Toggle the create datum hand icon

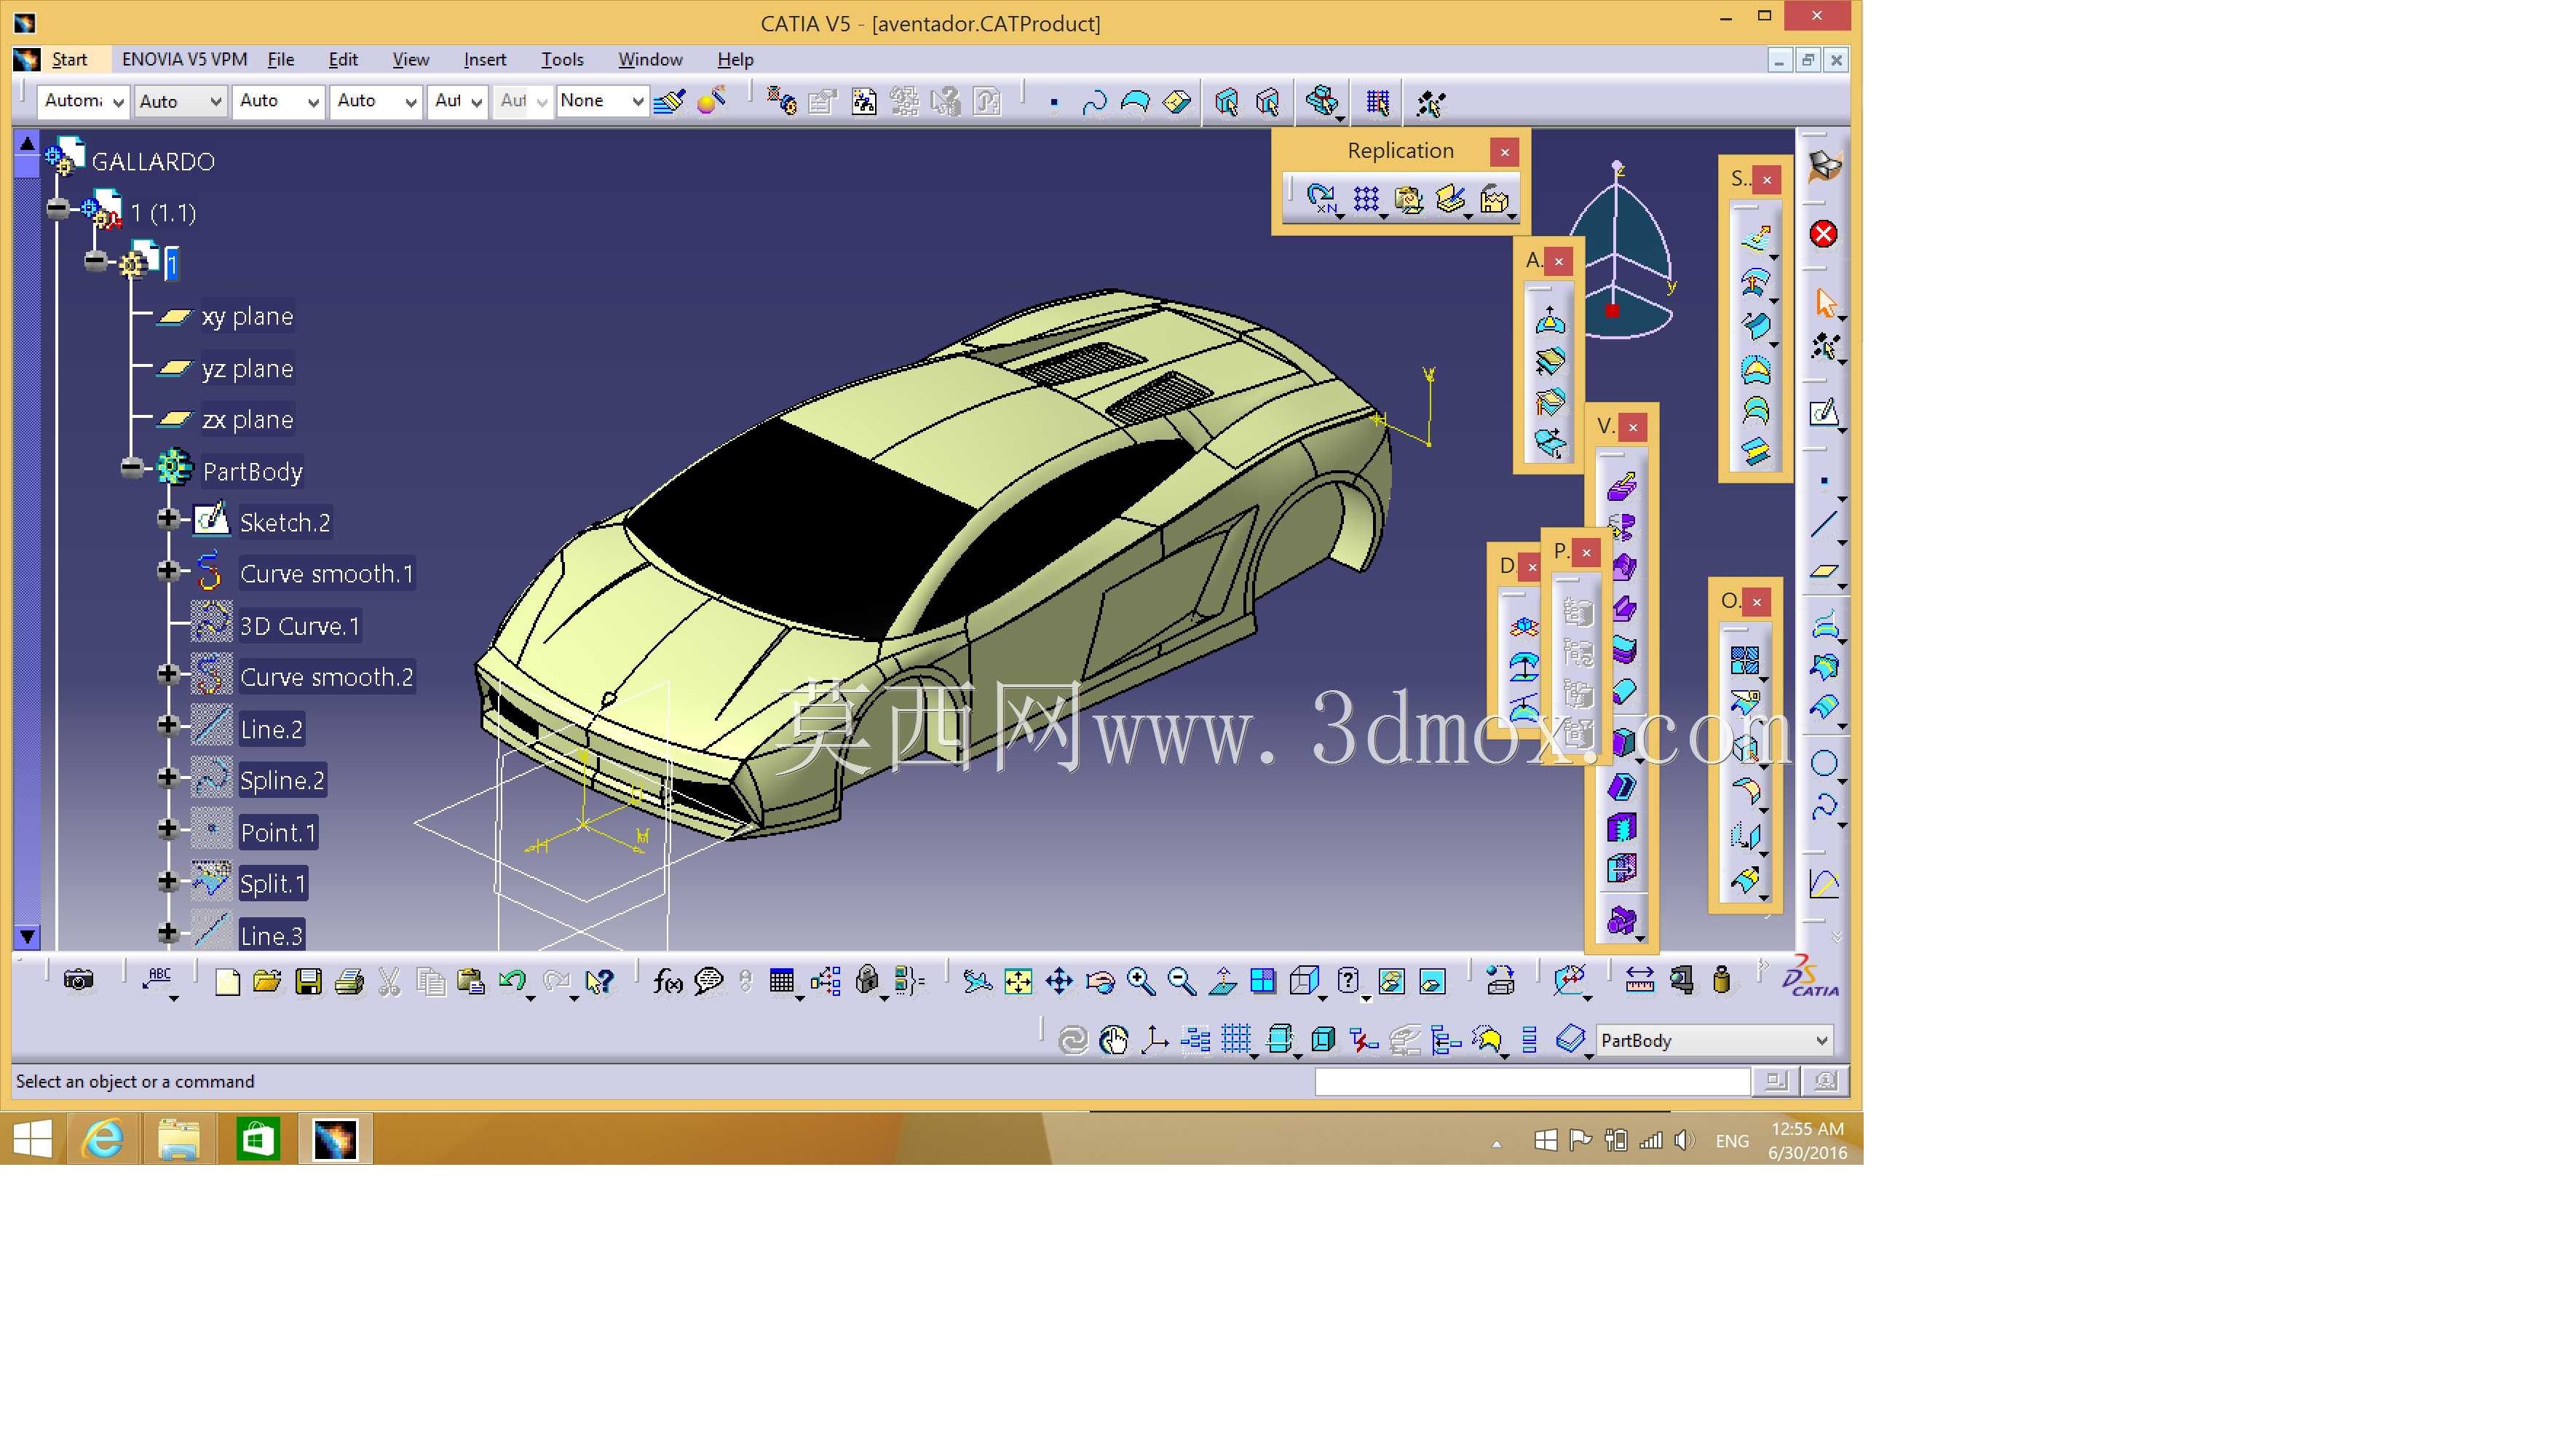[1113, 1040]
